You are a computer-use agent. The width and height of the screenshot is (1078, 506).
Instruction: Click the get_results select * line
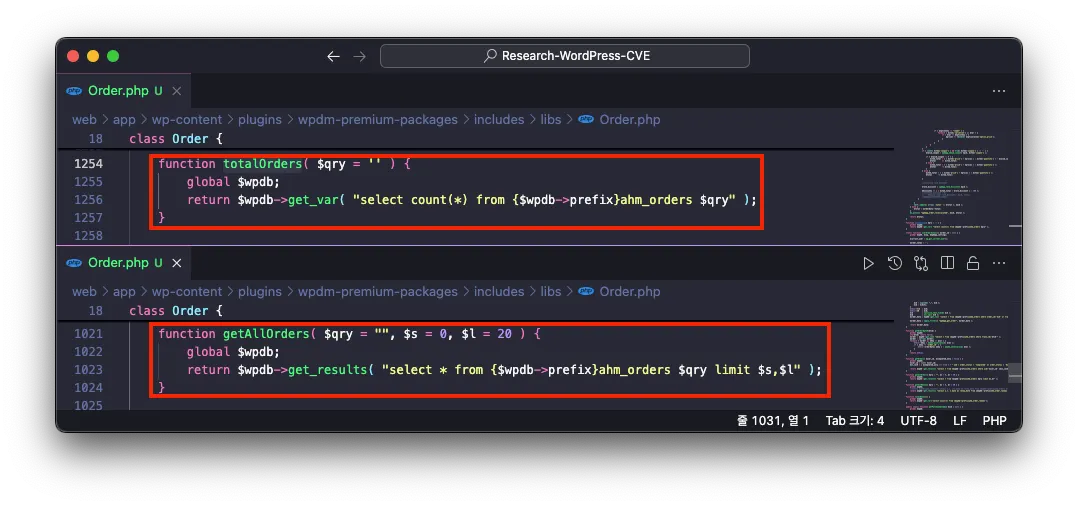click(504, 369)
